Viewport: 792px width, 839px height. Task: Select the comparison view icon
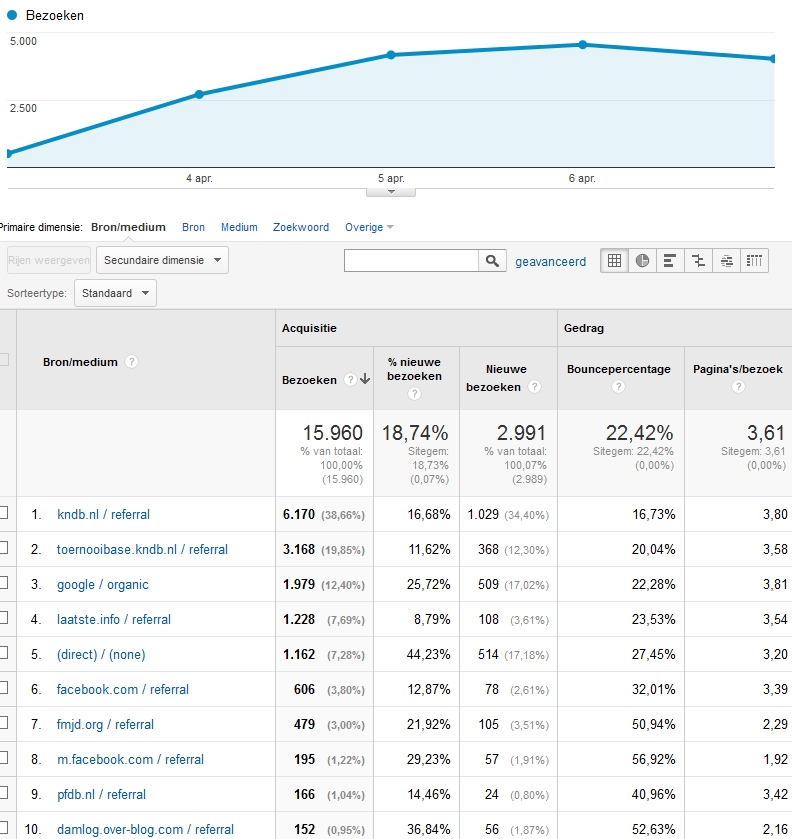click(698, 261)
